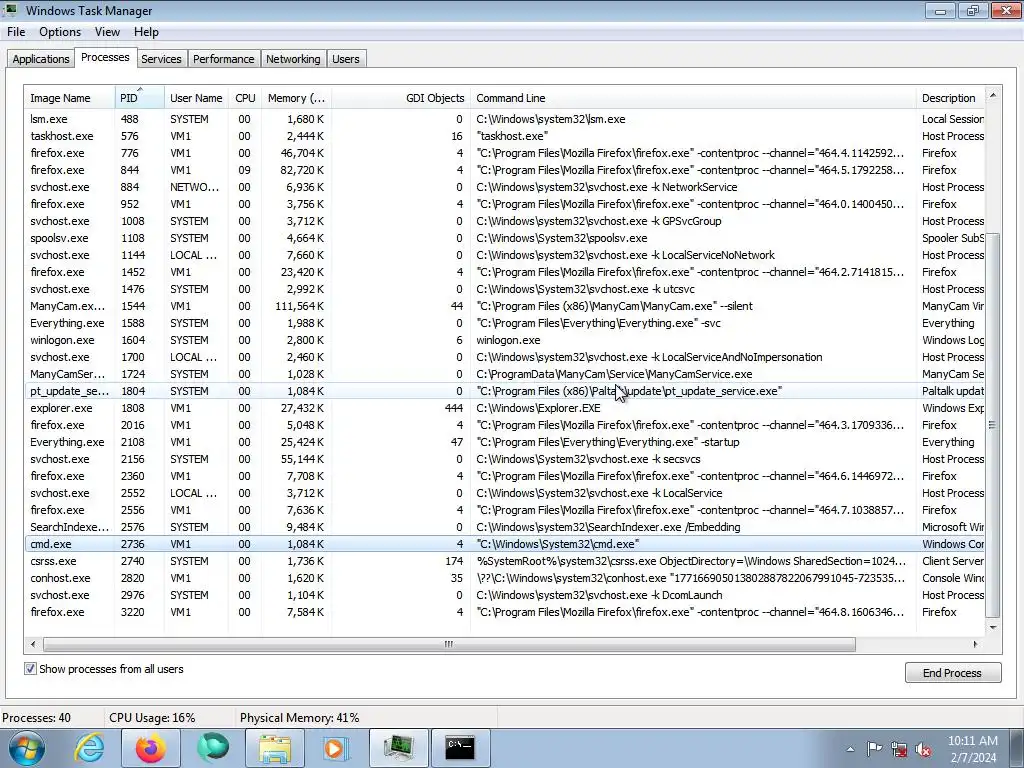Open the View menu
This screenshot has height=768, width=1024.
(x=107, y=32)
